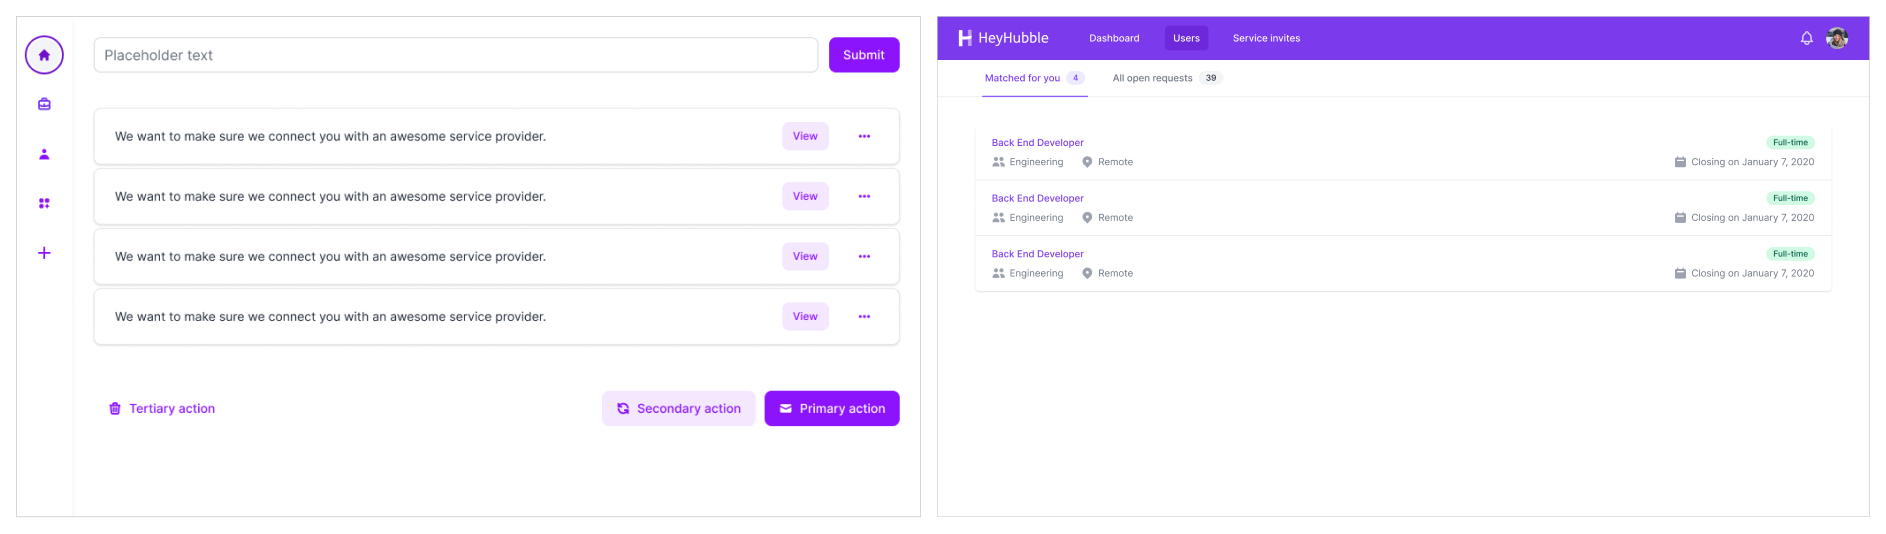
Task: Go to the Dashboard nav item
Action: 1114,38
